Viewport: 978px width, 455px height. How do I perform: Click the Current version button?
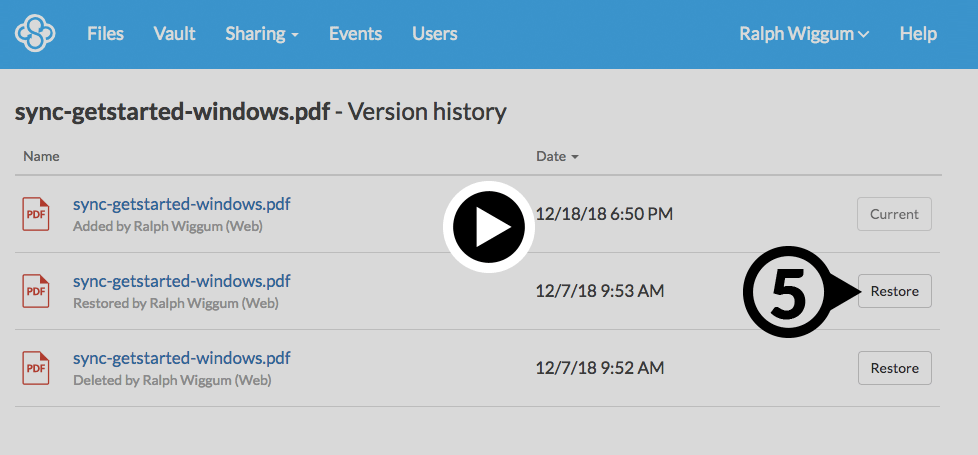(894, 214)
